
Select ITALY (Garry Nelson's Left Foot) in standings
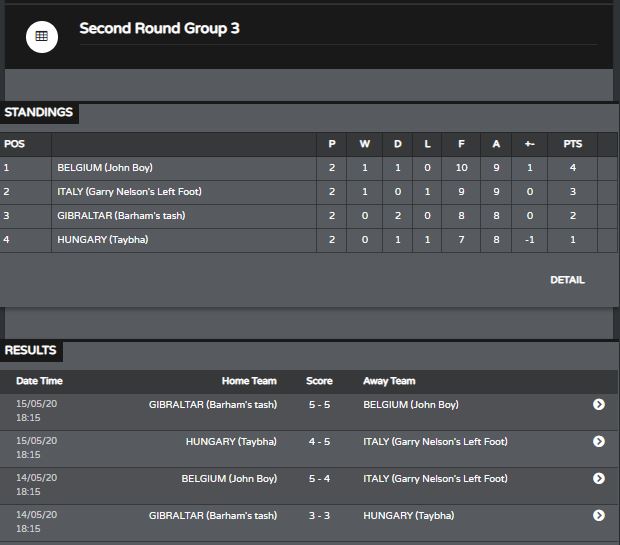(129, 192)
